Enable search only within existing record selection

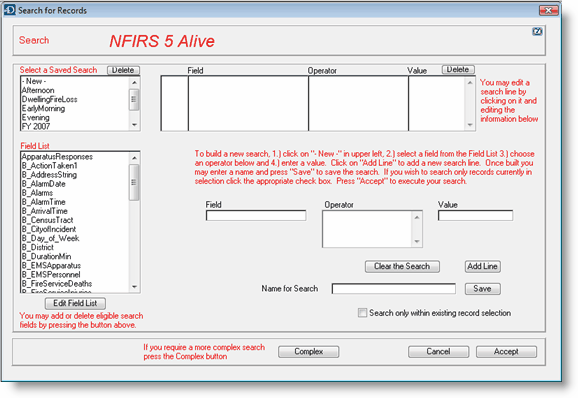click(362, 313)
